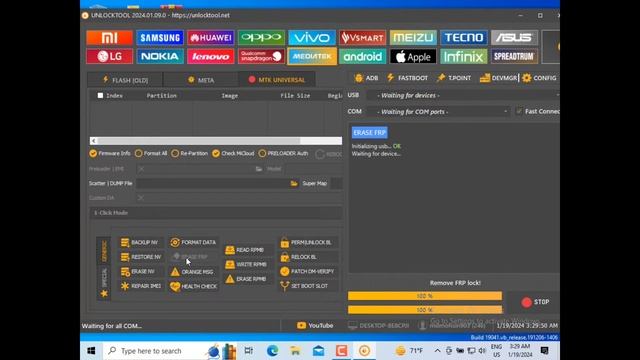Expand the 1-Click Mode section

point(216,213)
